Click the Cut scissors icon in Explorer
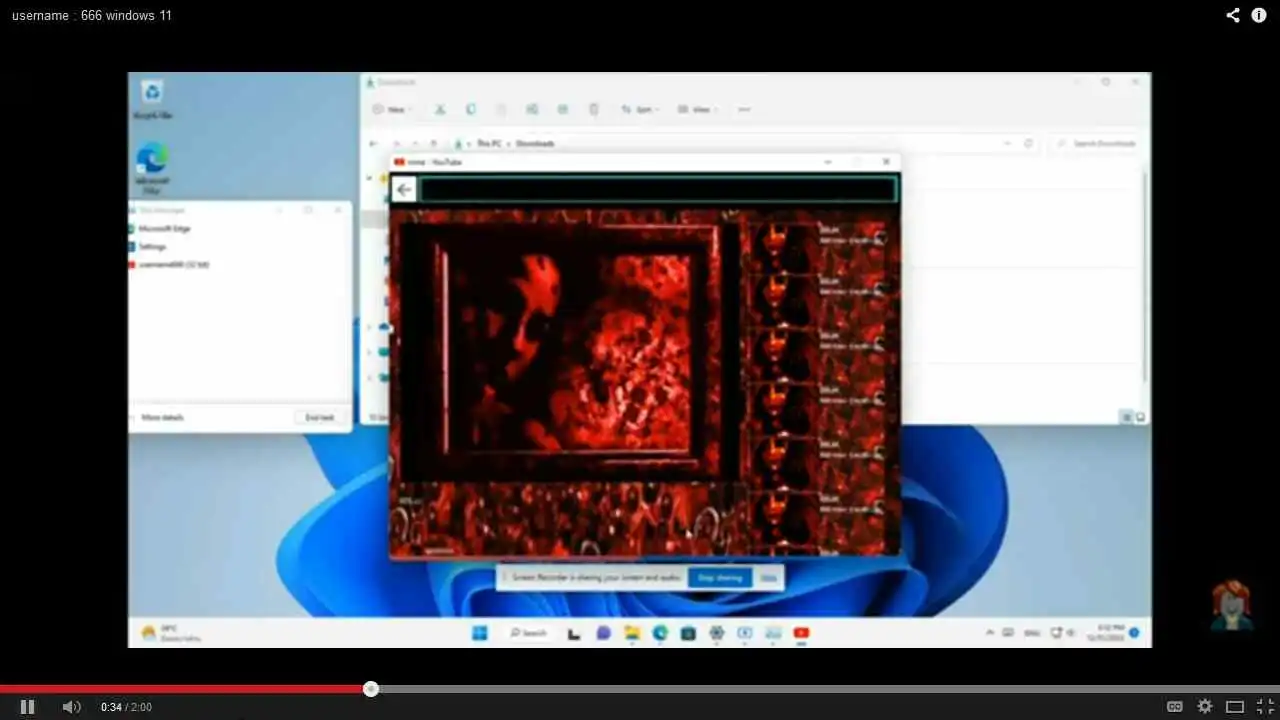This screenshot has height=720, width=1280. pyautogui.click(x=439, y=109)
